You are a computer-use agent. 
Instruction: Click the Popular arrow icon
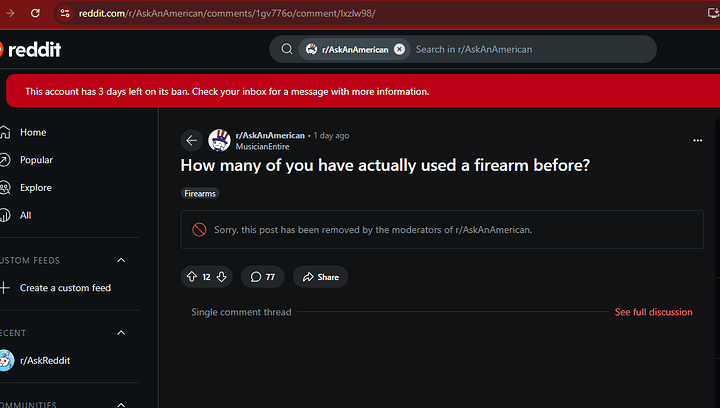(x=5, y=160)
